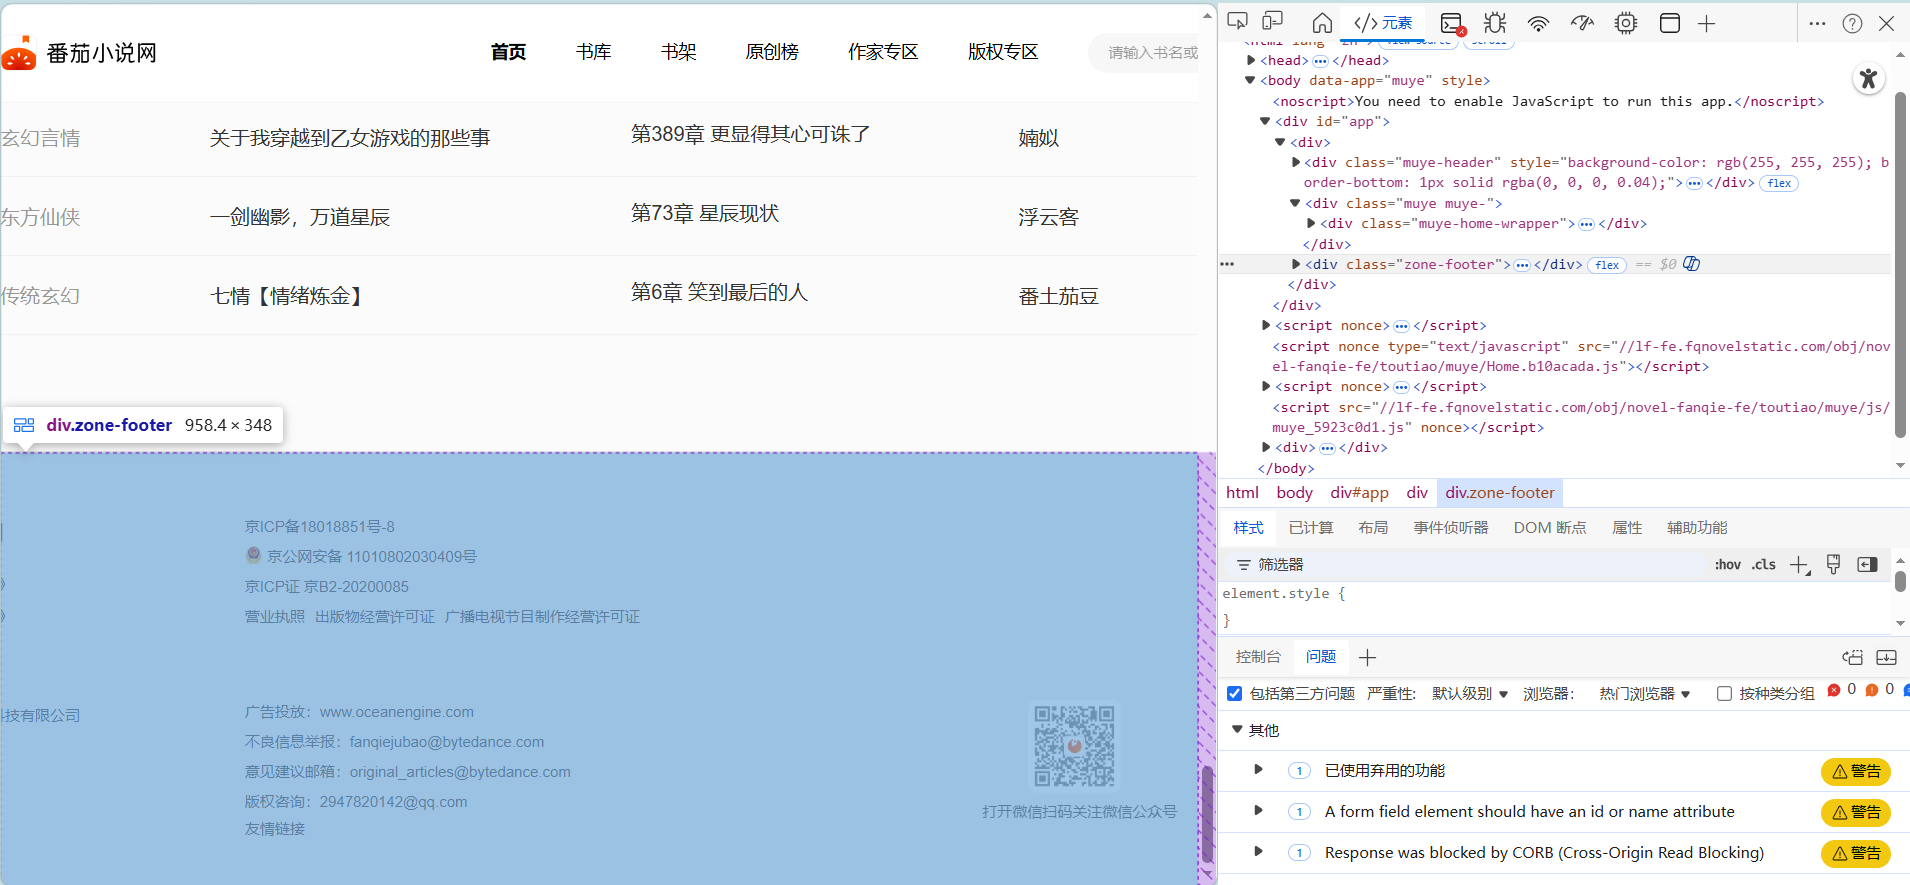The height and width of the screenshot is (885, 1910).
Task: Collapse the drawer with the rightmost icon
Action: pos(1887,657)
